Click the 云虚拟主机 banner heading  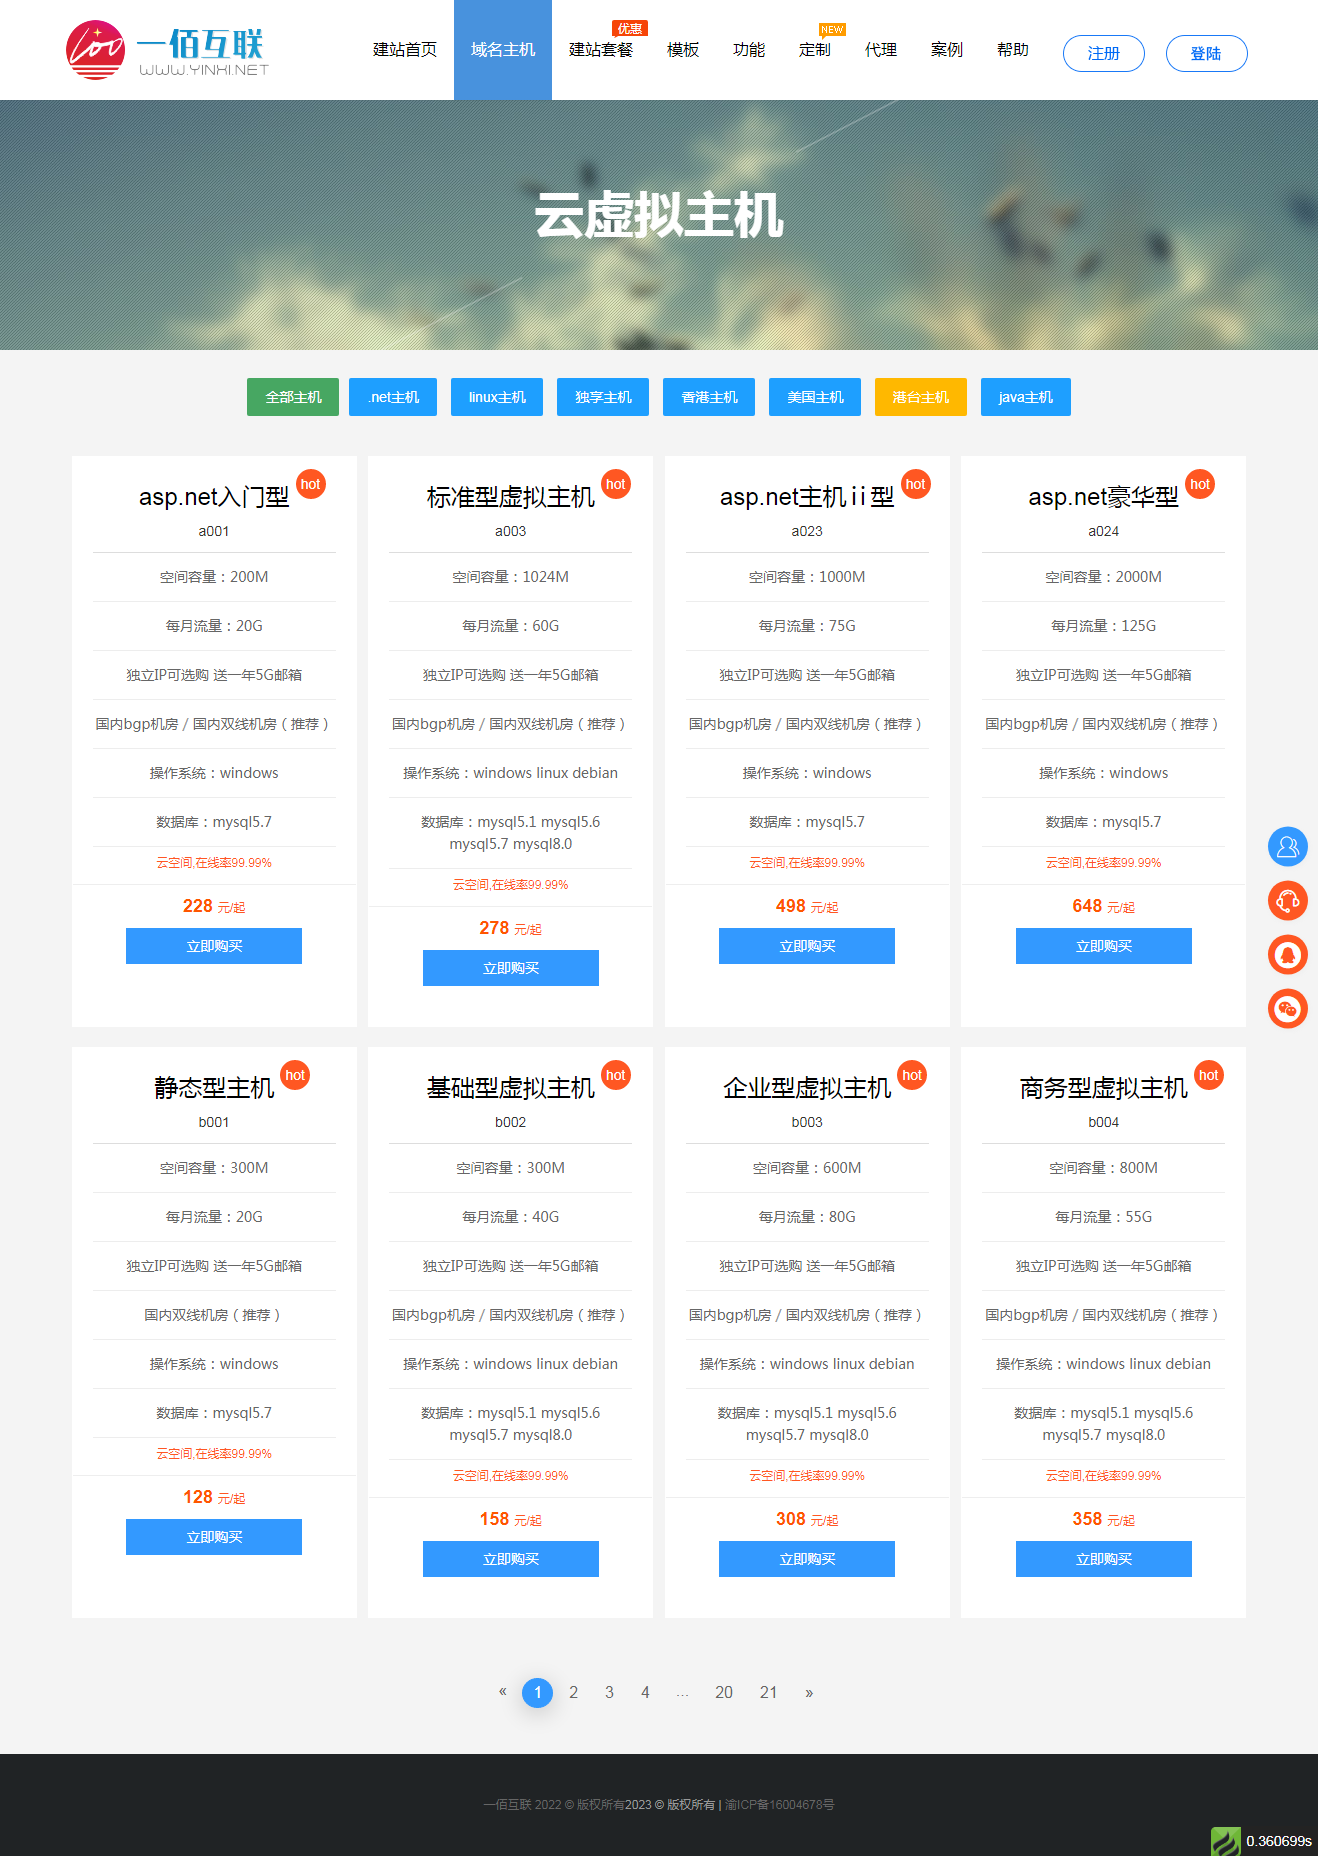click(x=659, y=215)
